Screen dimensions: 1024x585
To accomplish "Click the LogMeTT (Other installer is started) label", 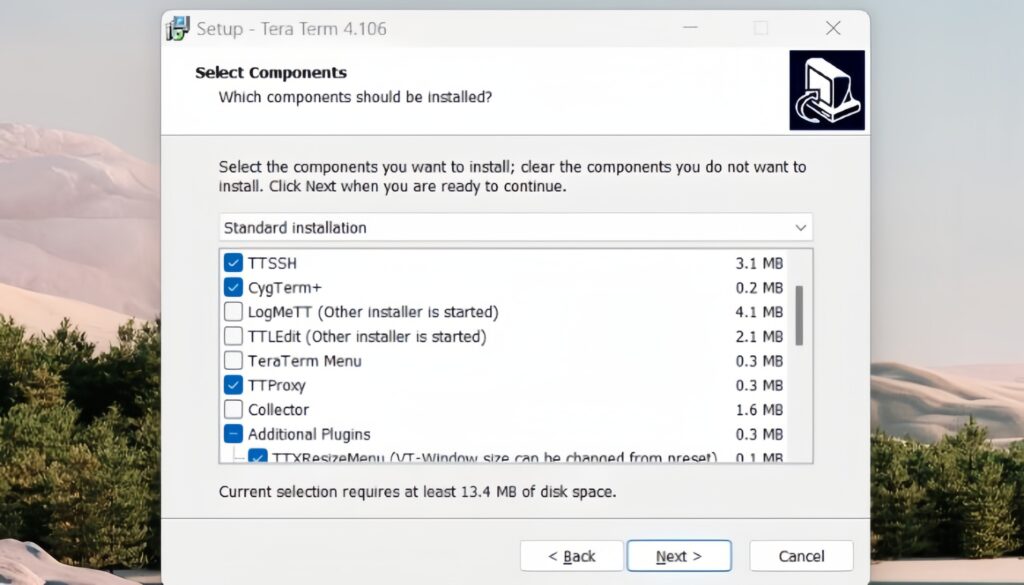I will coord(373,312).
